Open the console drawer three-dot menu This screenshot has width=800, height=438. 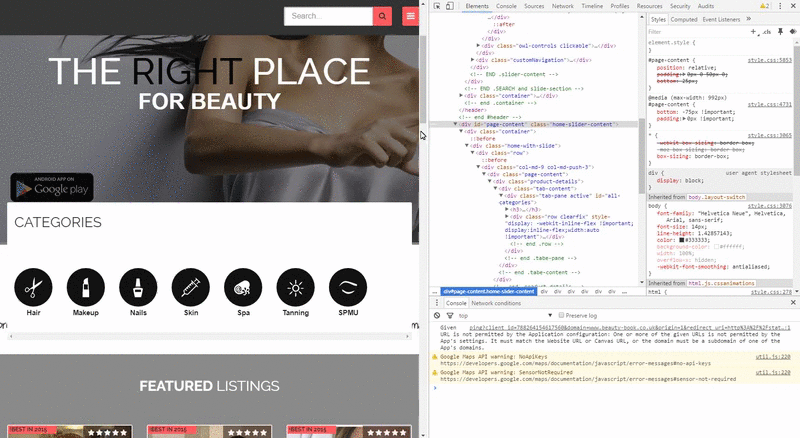pos(437,303)
